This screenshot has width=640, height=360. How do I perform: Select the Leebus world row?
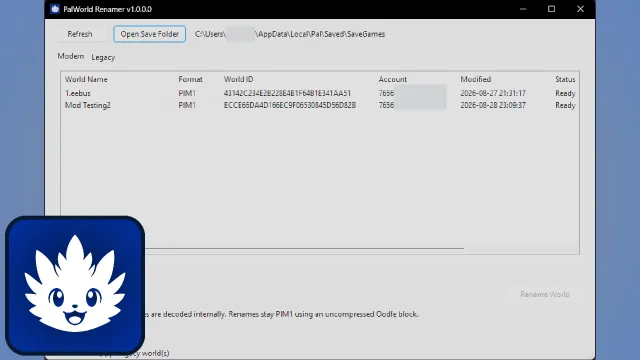click(x=320, y=93)
